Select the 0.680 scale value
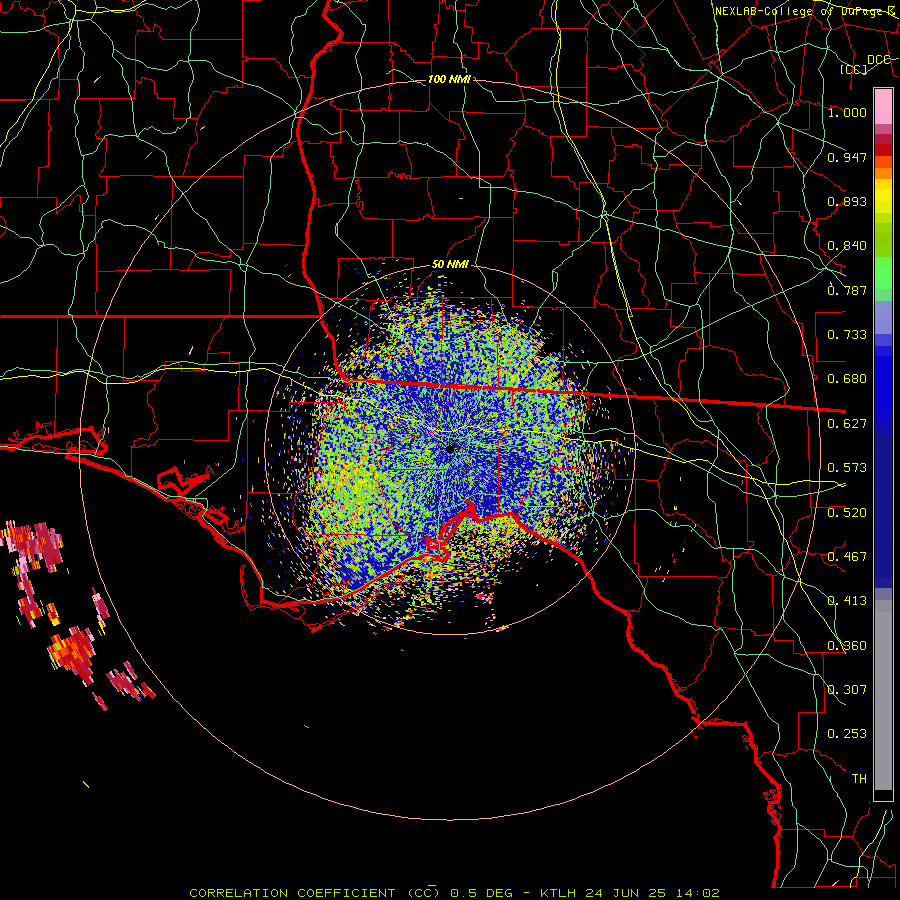900x900 pixels. (x=847, y=379)
